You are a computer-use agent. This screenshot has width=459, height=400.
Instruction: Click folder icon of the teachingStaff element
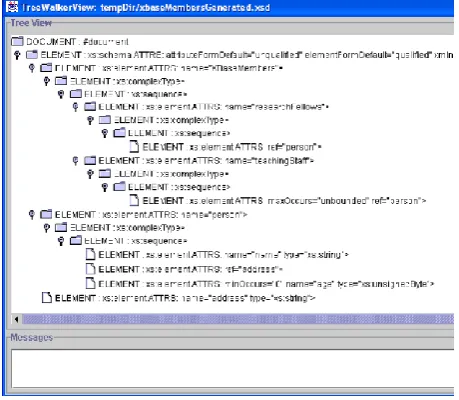pyautogui.click(x=90, y=160)
